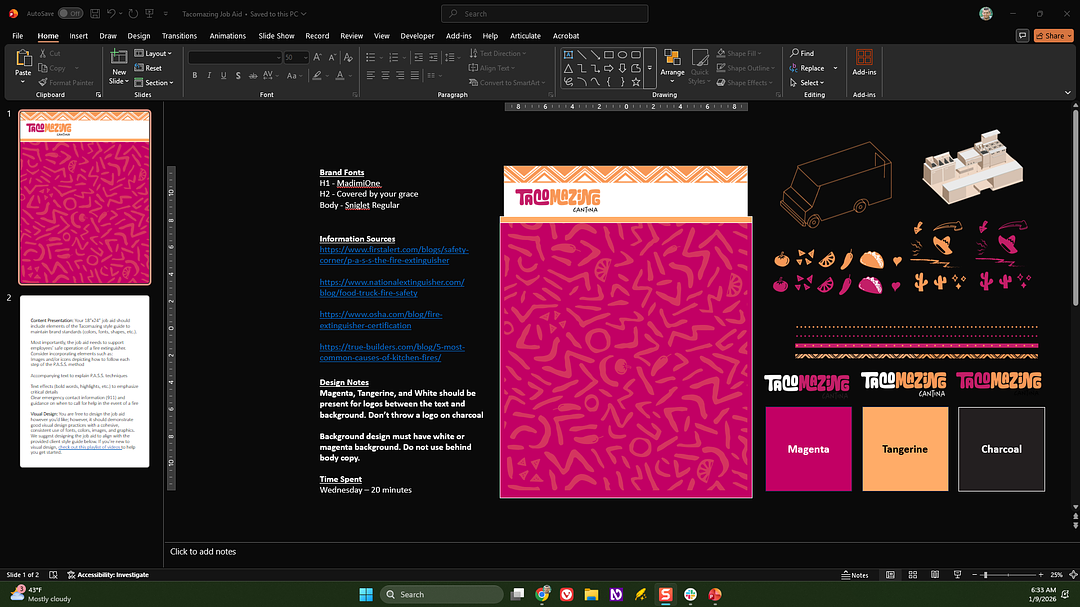Open the Font Color swatch
This screenshot has height=607, width=1080.
340,74
